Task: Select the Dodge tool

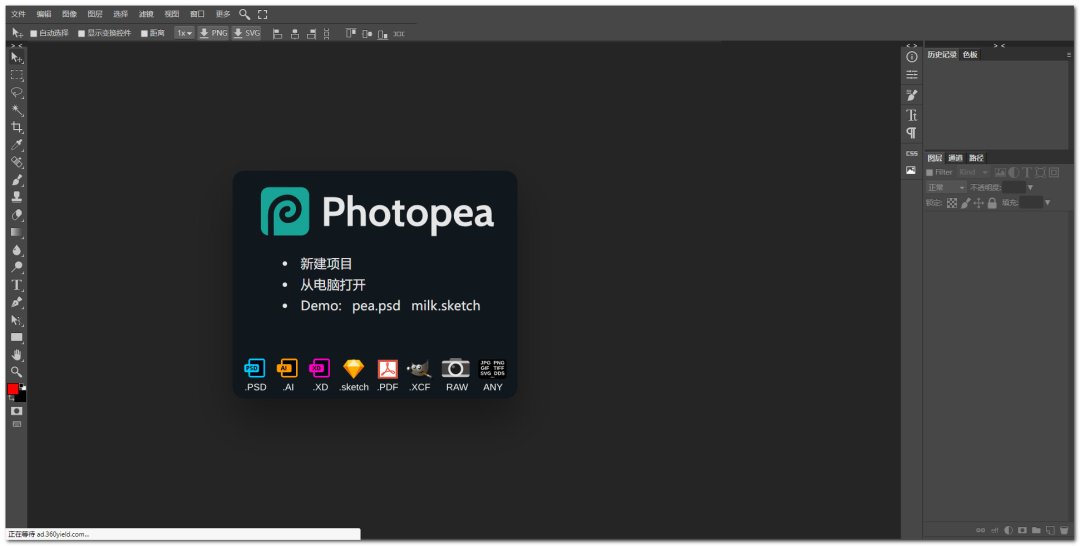Action: pyautogui.click(x=17, y=267)
